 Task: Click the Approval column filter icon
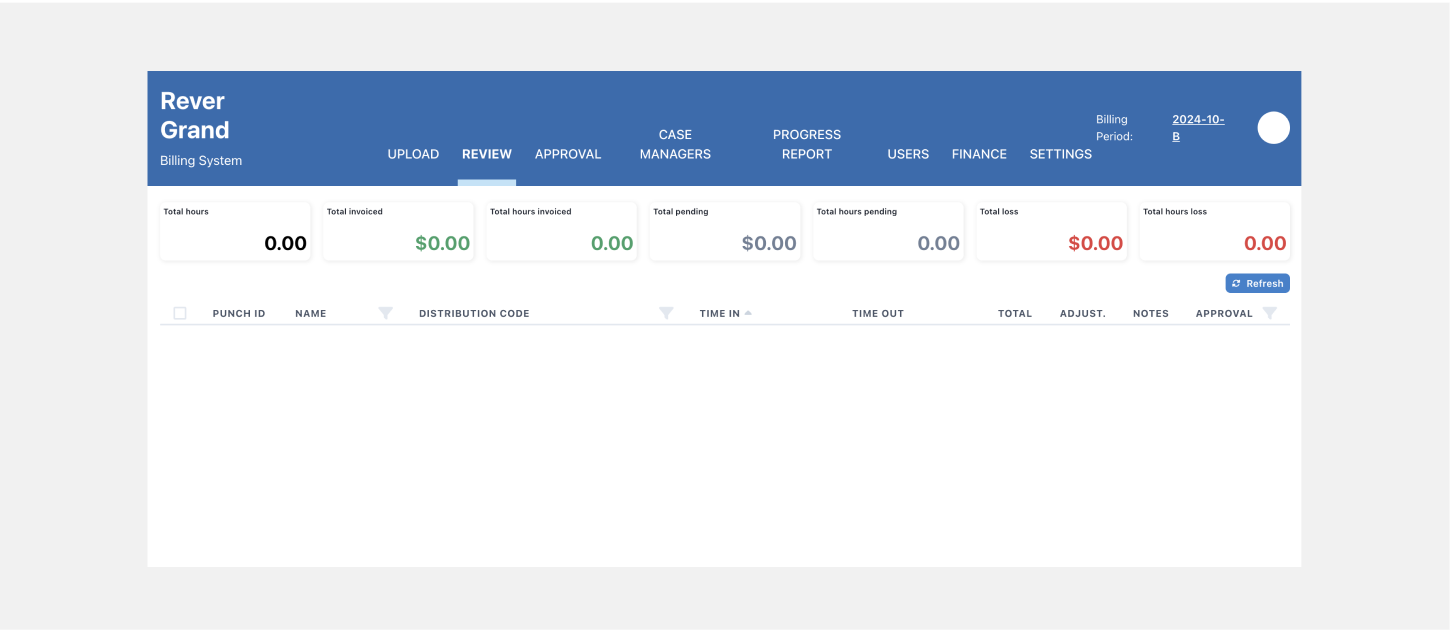coord(1269,314)
